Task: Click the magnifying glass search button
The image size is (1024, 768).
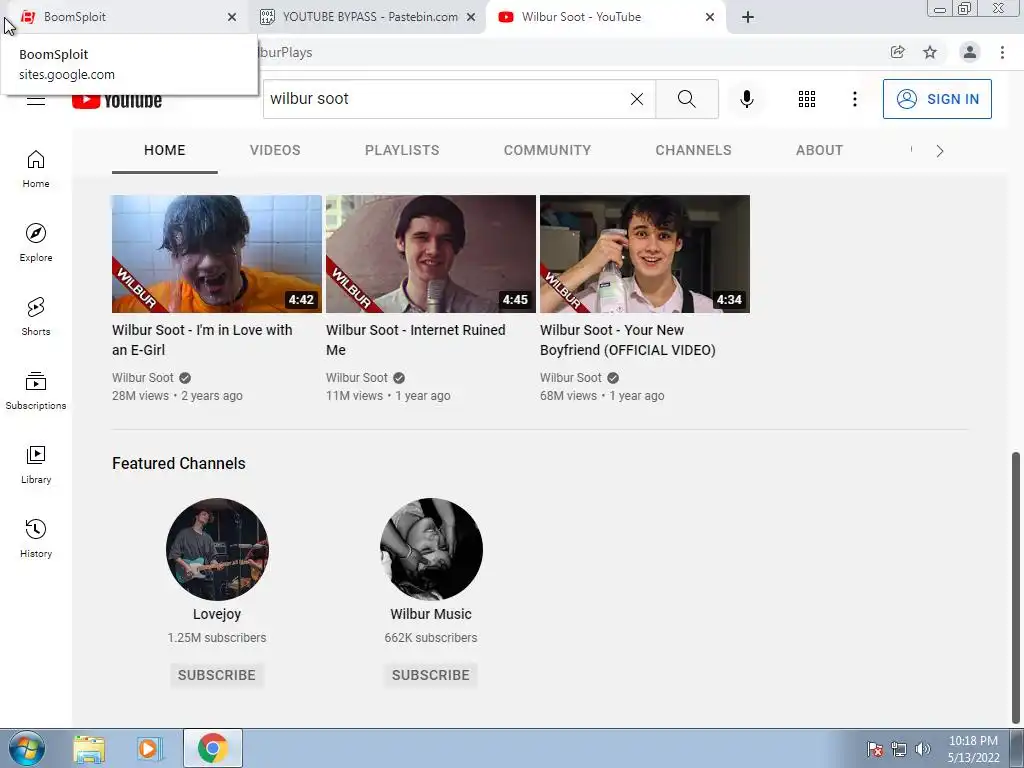Action: [686, 99]
